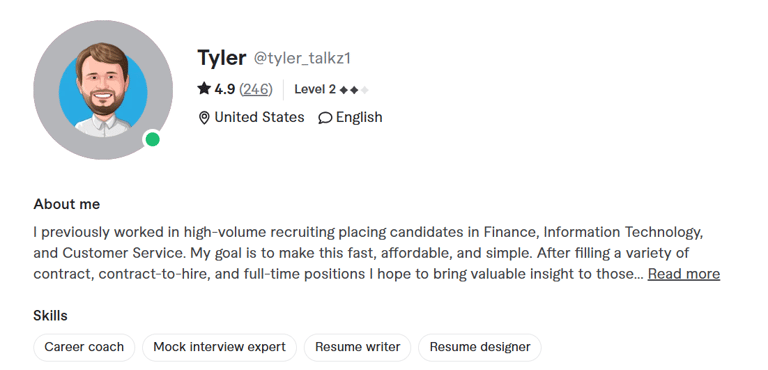Click the star rating icon
This screenshot has height=370, width=768.
click(204, 89)
